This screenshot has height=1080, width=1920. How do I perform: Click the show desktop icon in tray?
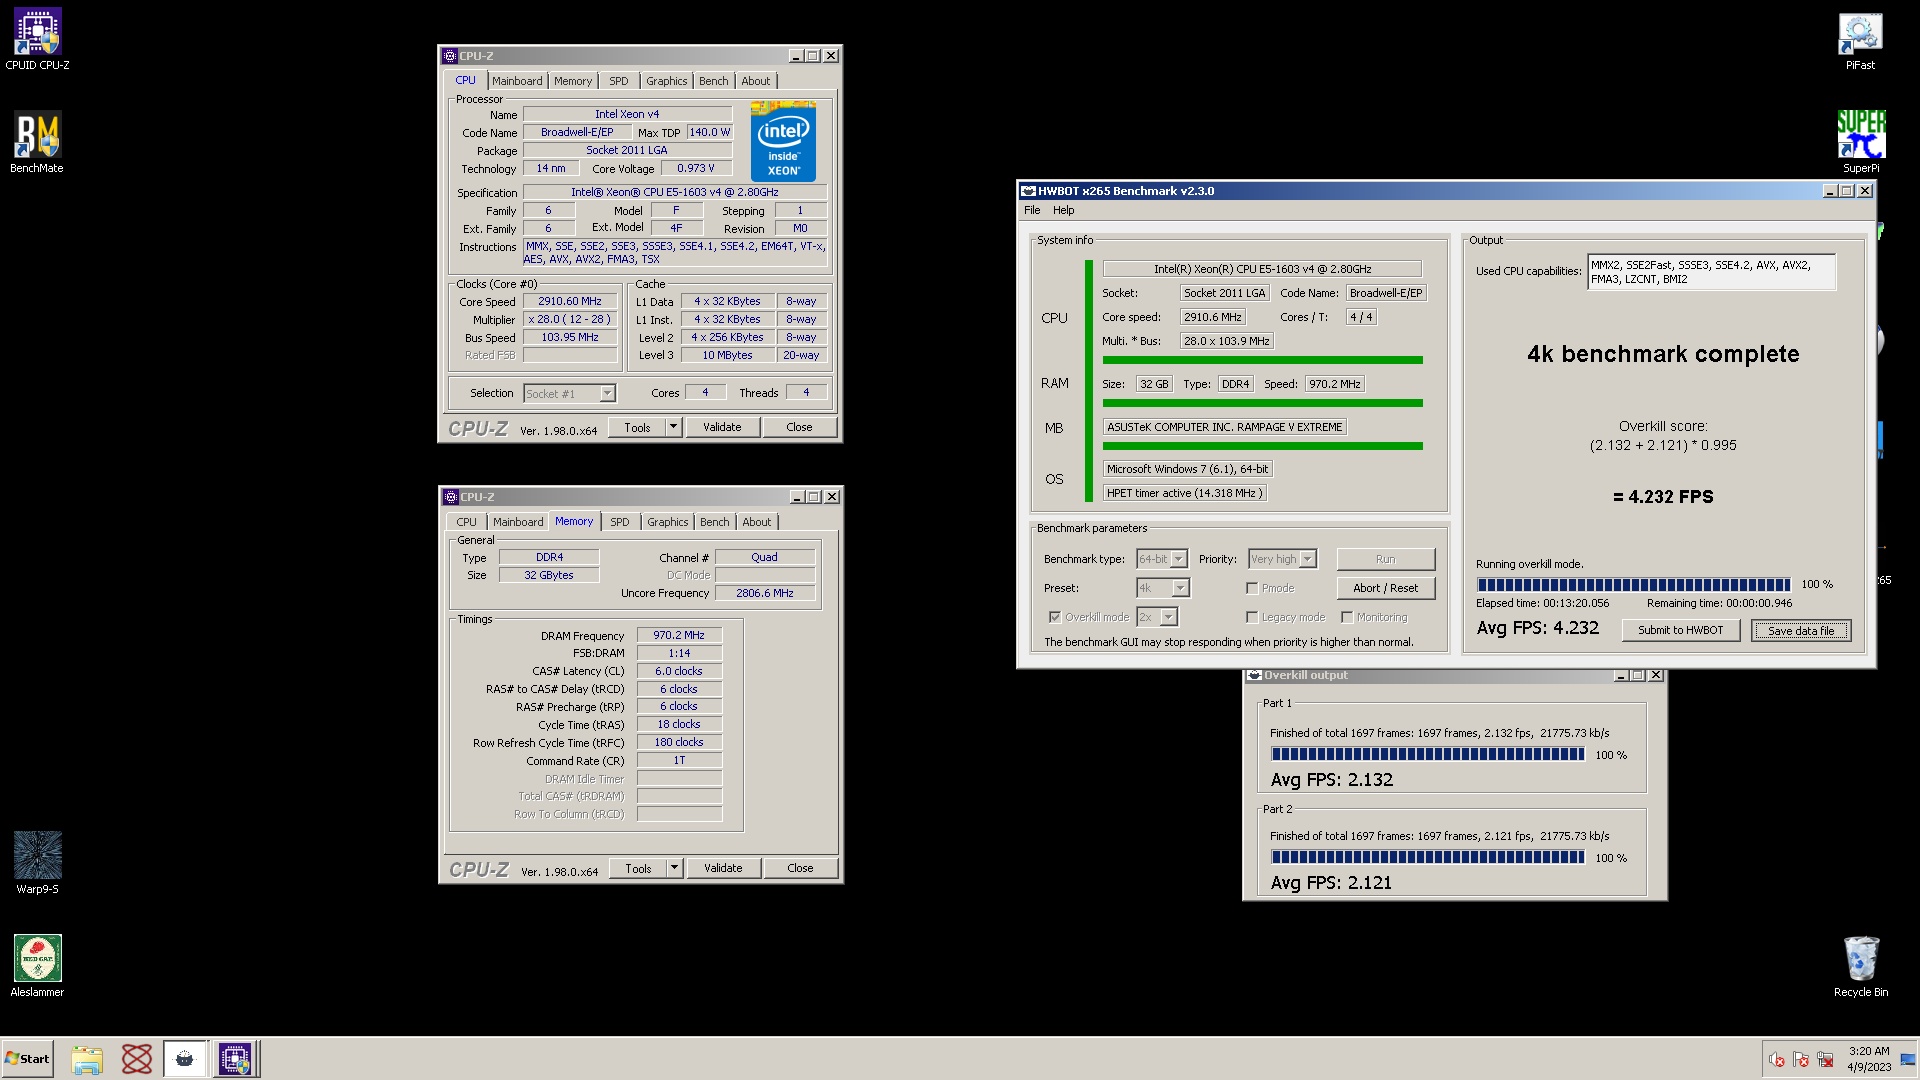[x=1908, y=1060]
